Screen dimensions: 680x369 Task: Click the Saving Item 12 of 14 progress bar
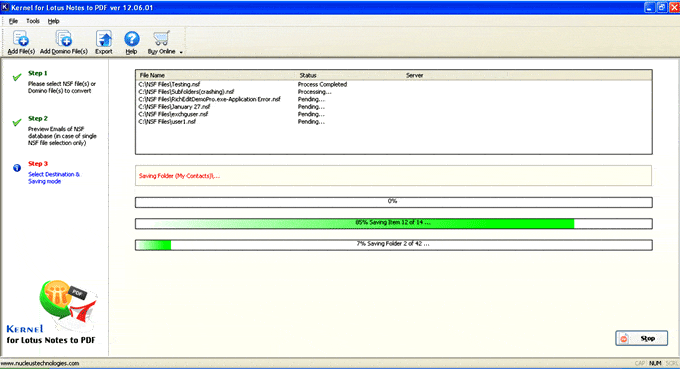click(x=393, y=223)
